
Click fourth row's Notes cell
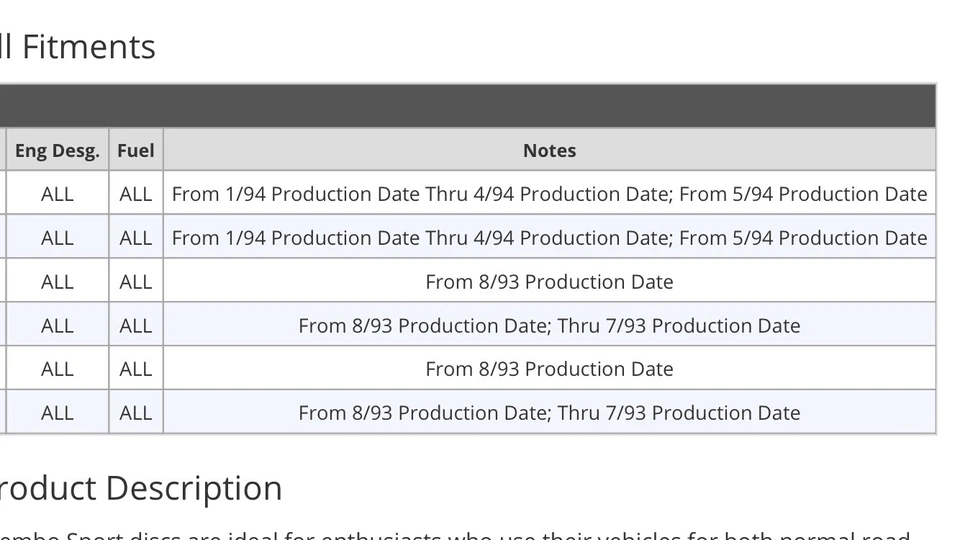(x=549, y=326)
